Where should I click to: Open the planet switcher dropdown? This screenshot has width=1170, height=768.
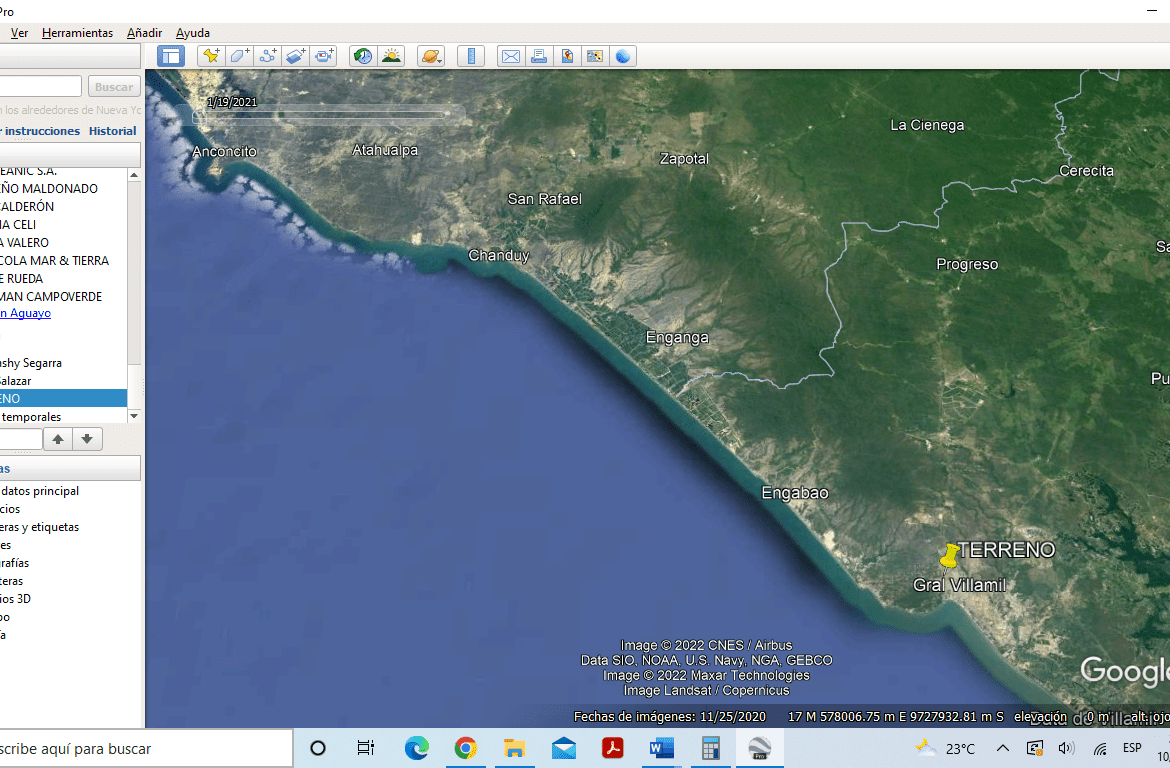pos(431,56)
